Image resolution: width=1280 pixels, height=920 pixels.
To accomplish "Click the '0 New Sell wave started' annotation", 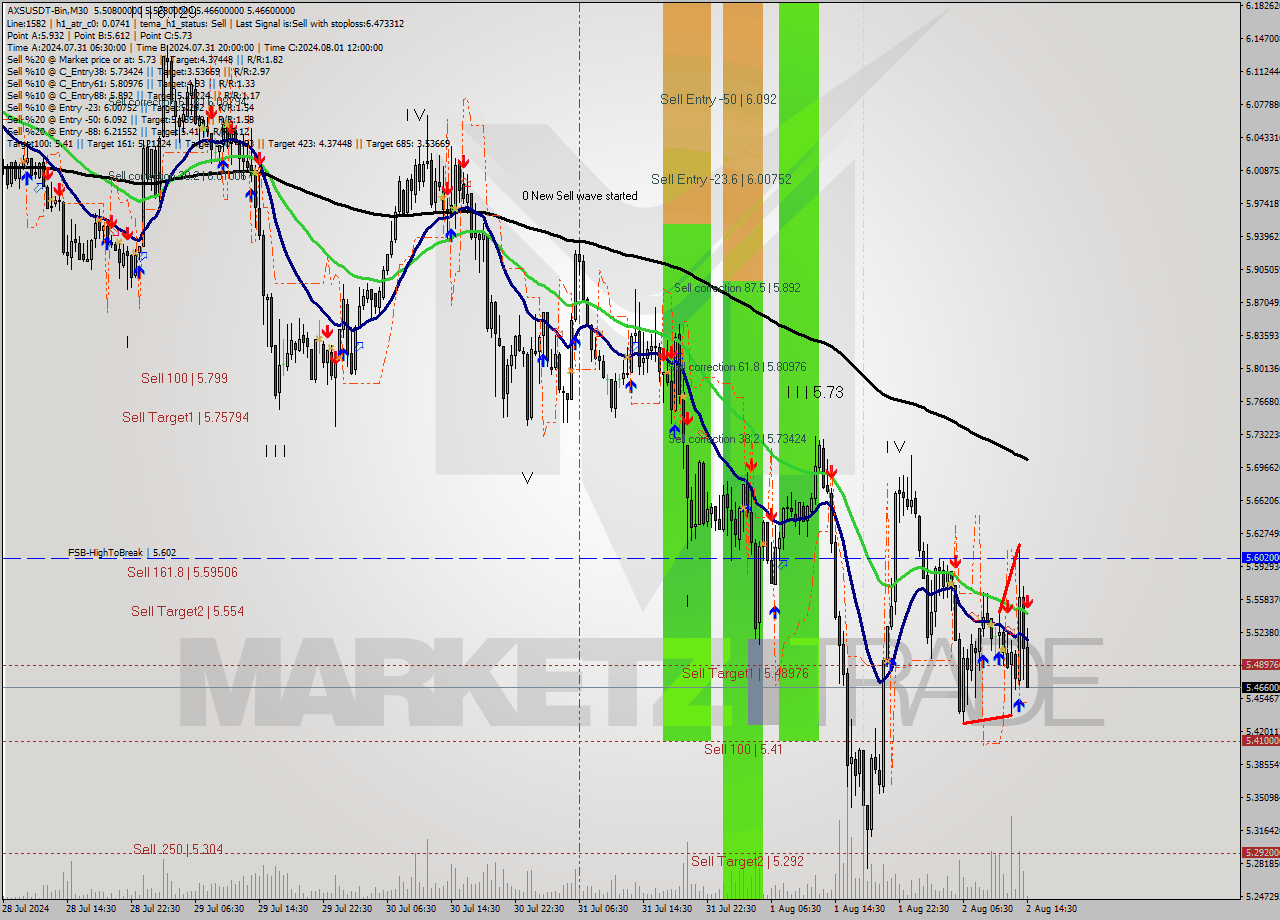I will [579, 196].
